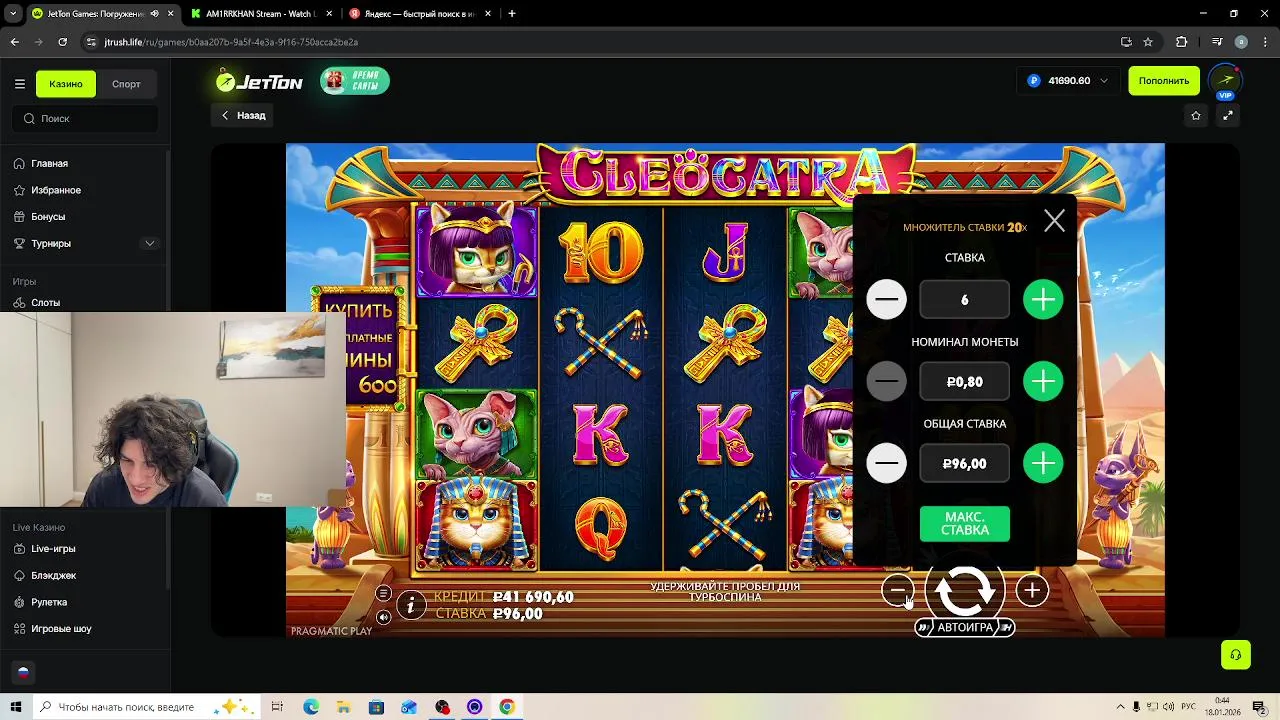Raise the bet using the plus beside the spin button
The width and height of the screenshot is (1280, 720).
pyautogui.click(x=1032, y=591)
